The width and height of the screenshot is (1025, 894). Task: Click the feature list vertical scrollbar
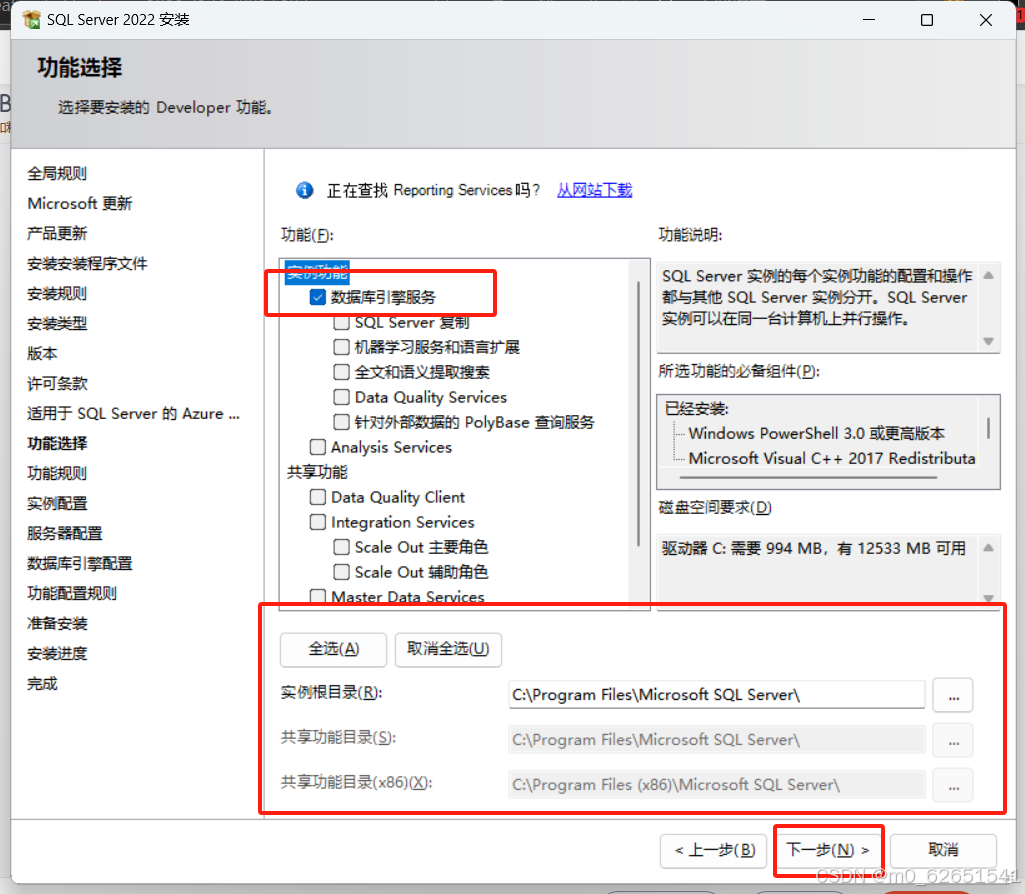(639, 414)
